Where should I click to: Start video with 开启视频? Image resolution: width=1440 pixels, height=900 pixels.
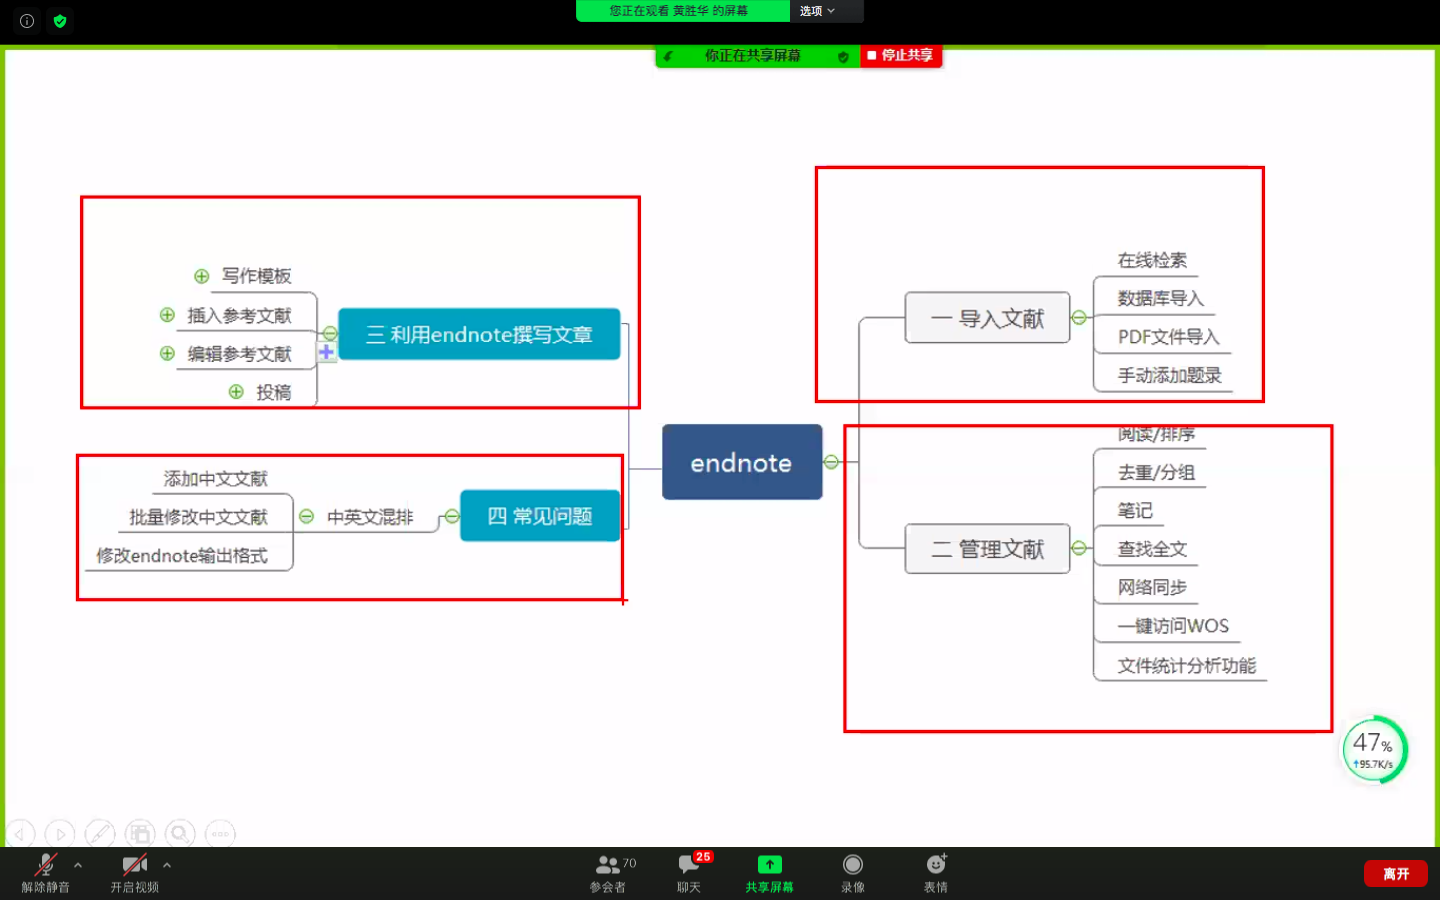coord(135,873)
